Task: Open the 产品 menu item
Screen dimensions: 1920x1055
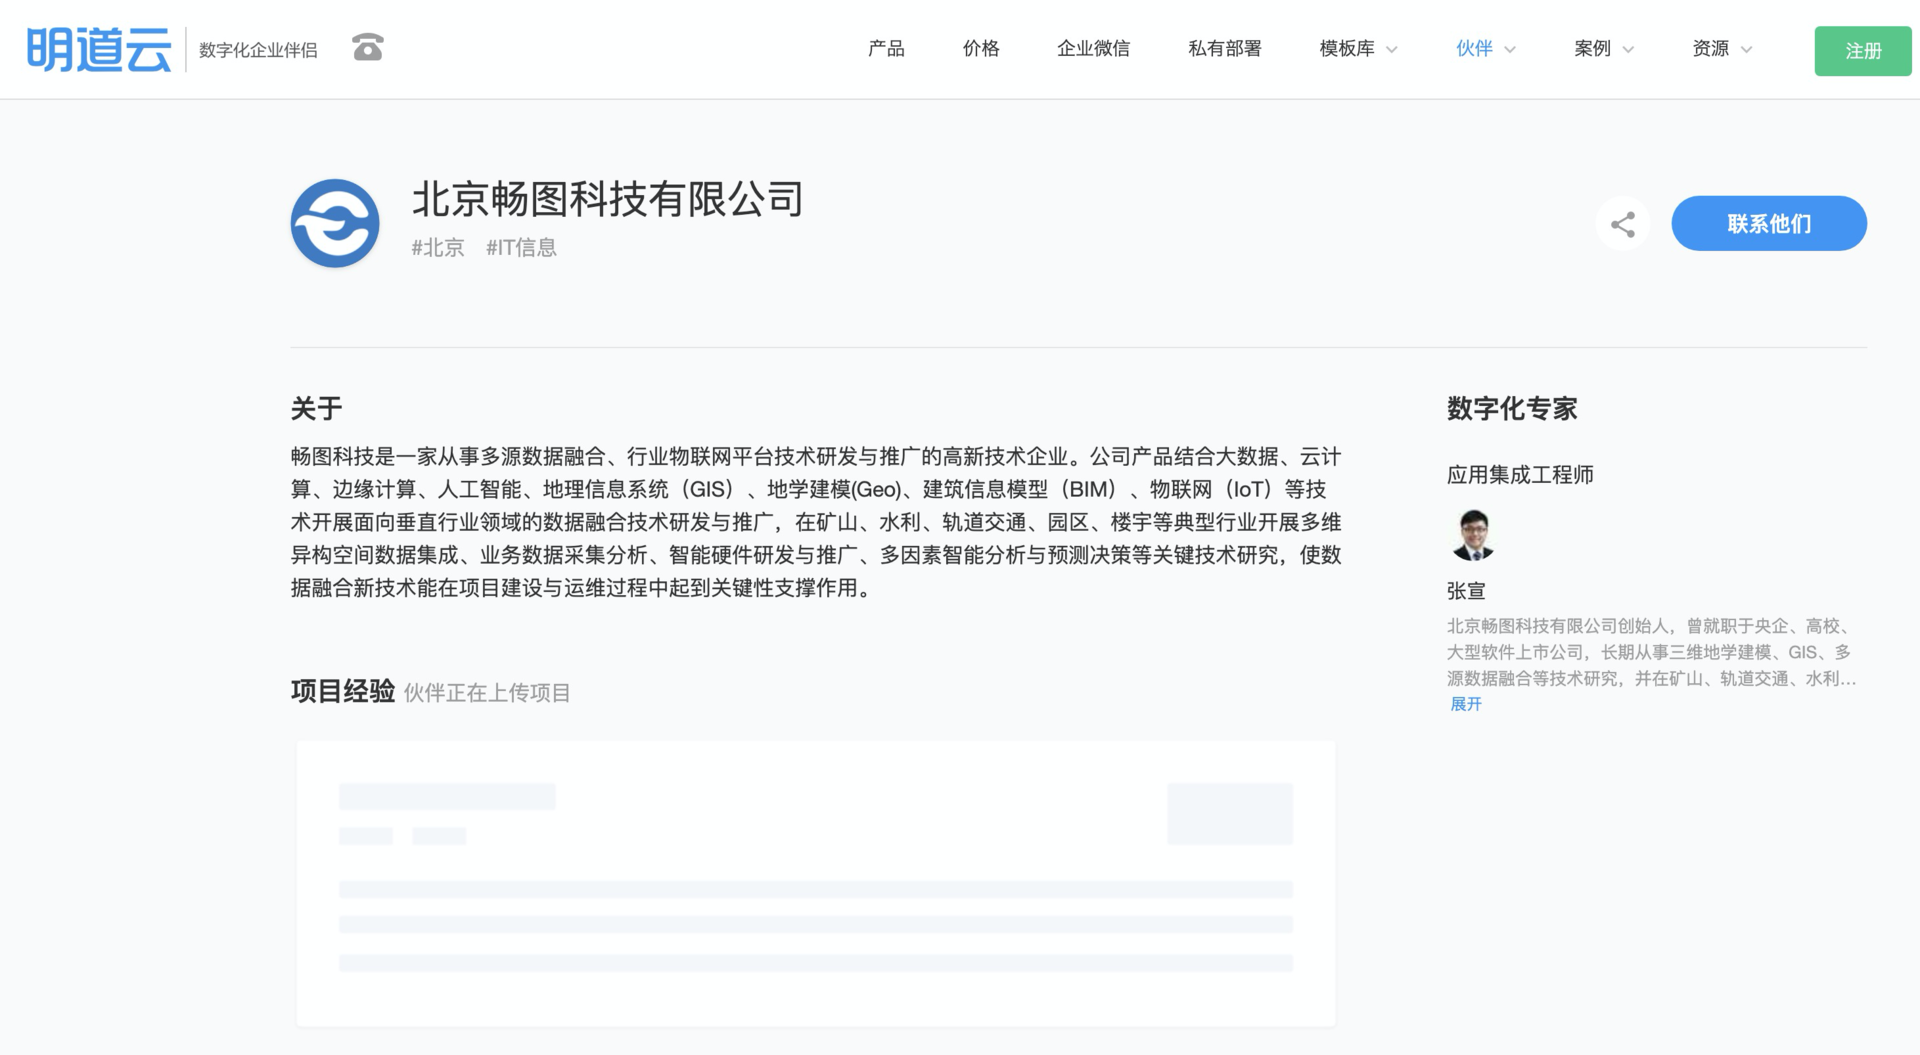Action: tap(886, 49)
